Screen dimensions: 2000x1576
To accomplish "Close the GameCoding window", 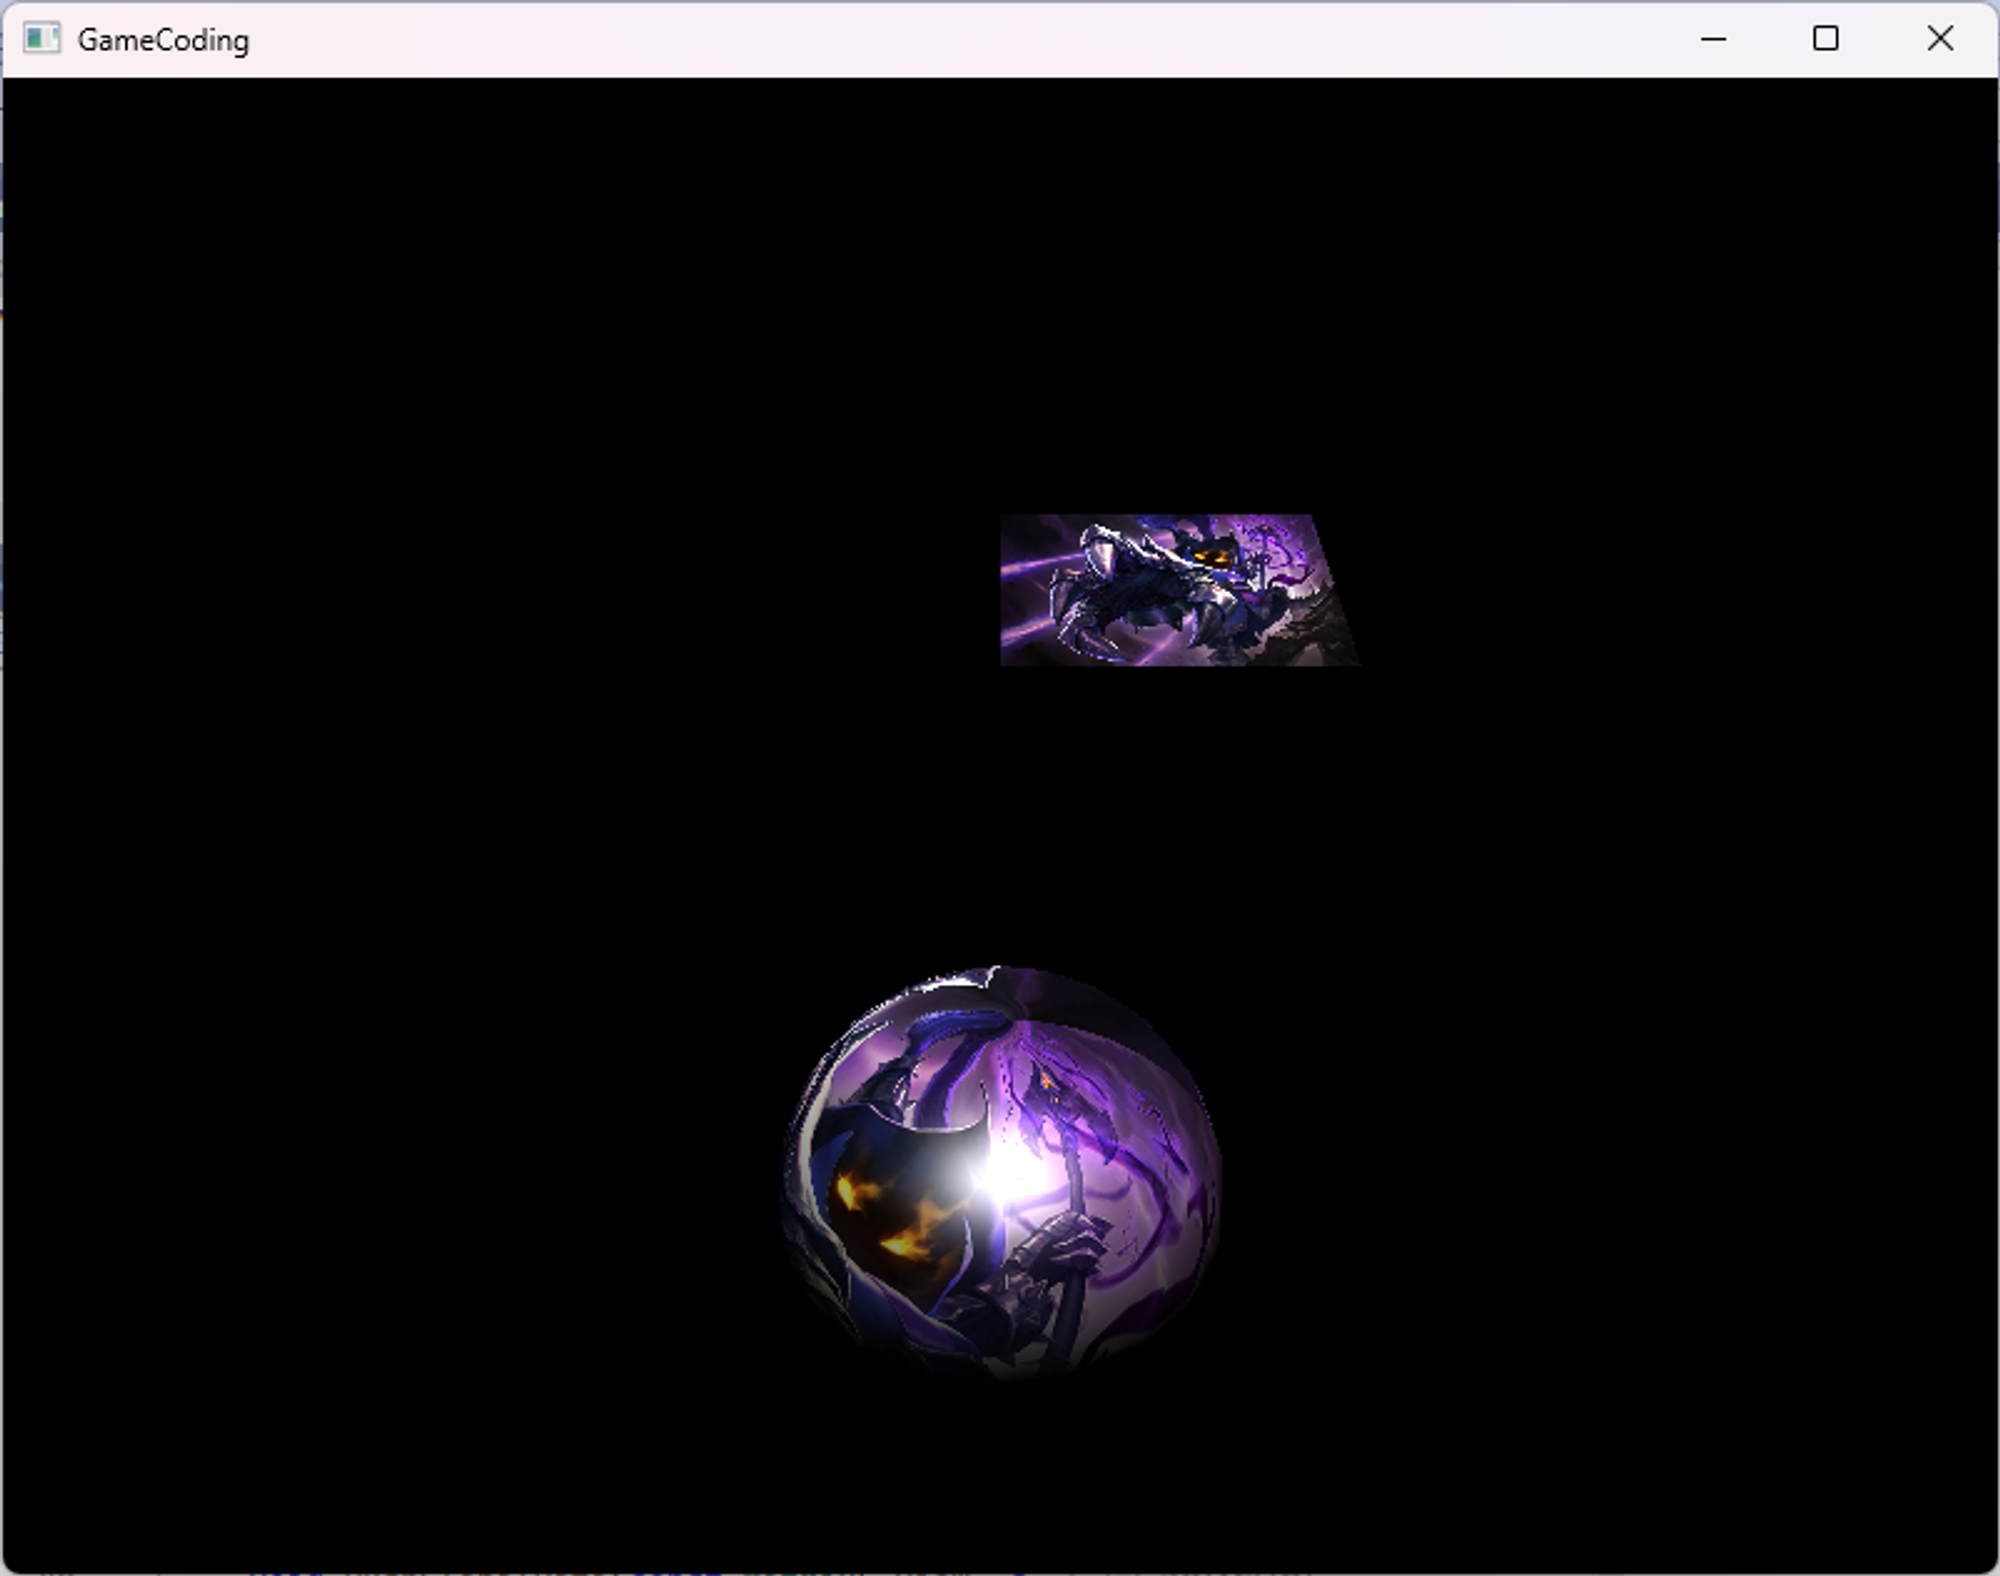I will tap(1940, 39).
